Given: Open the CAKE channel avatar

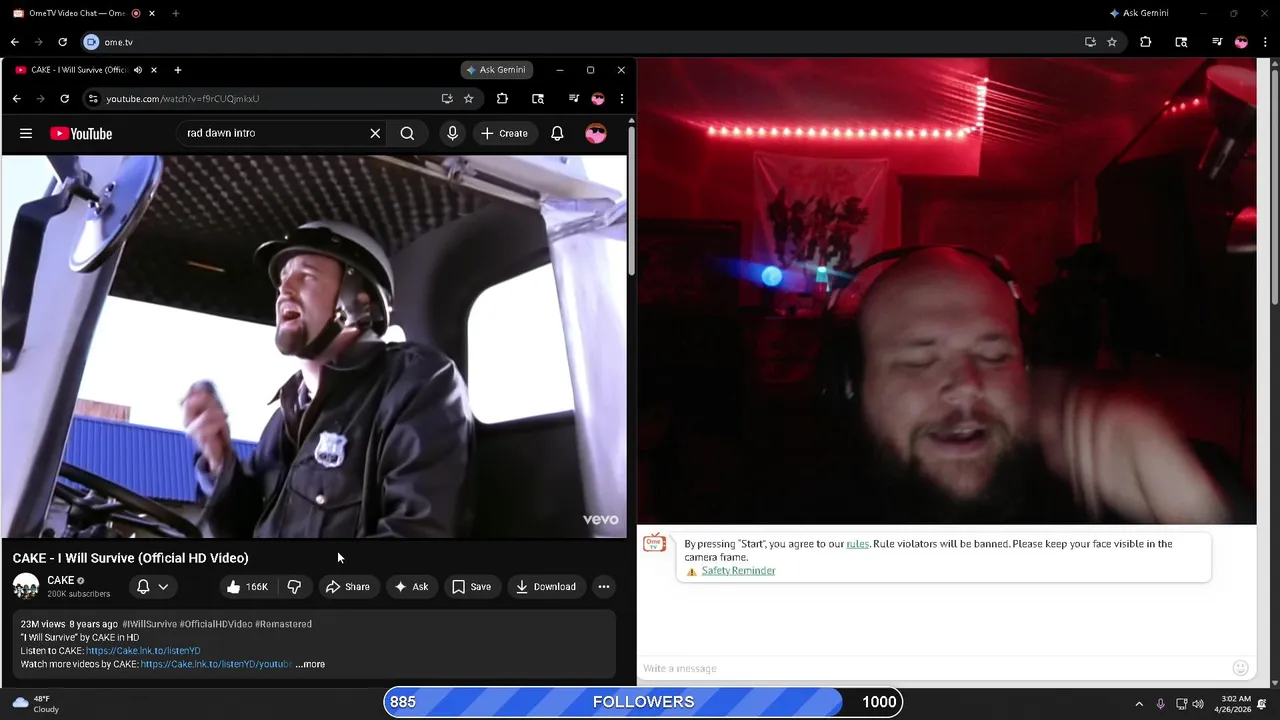Looking at the screenshot, I should (x=26, y=587).
